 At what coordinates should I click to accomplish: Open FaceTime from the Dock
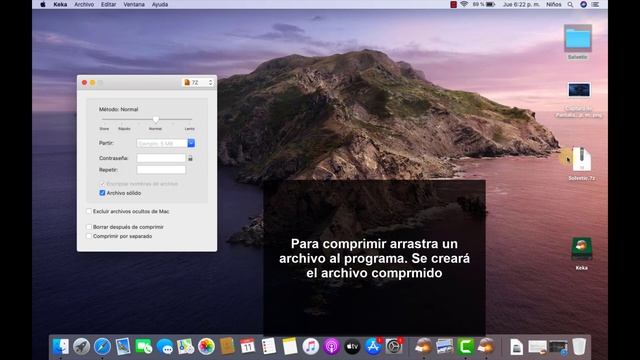click(x=144, y=347)
